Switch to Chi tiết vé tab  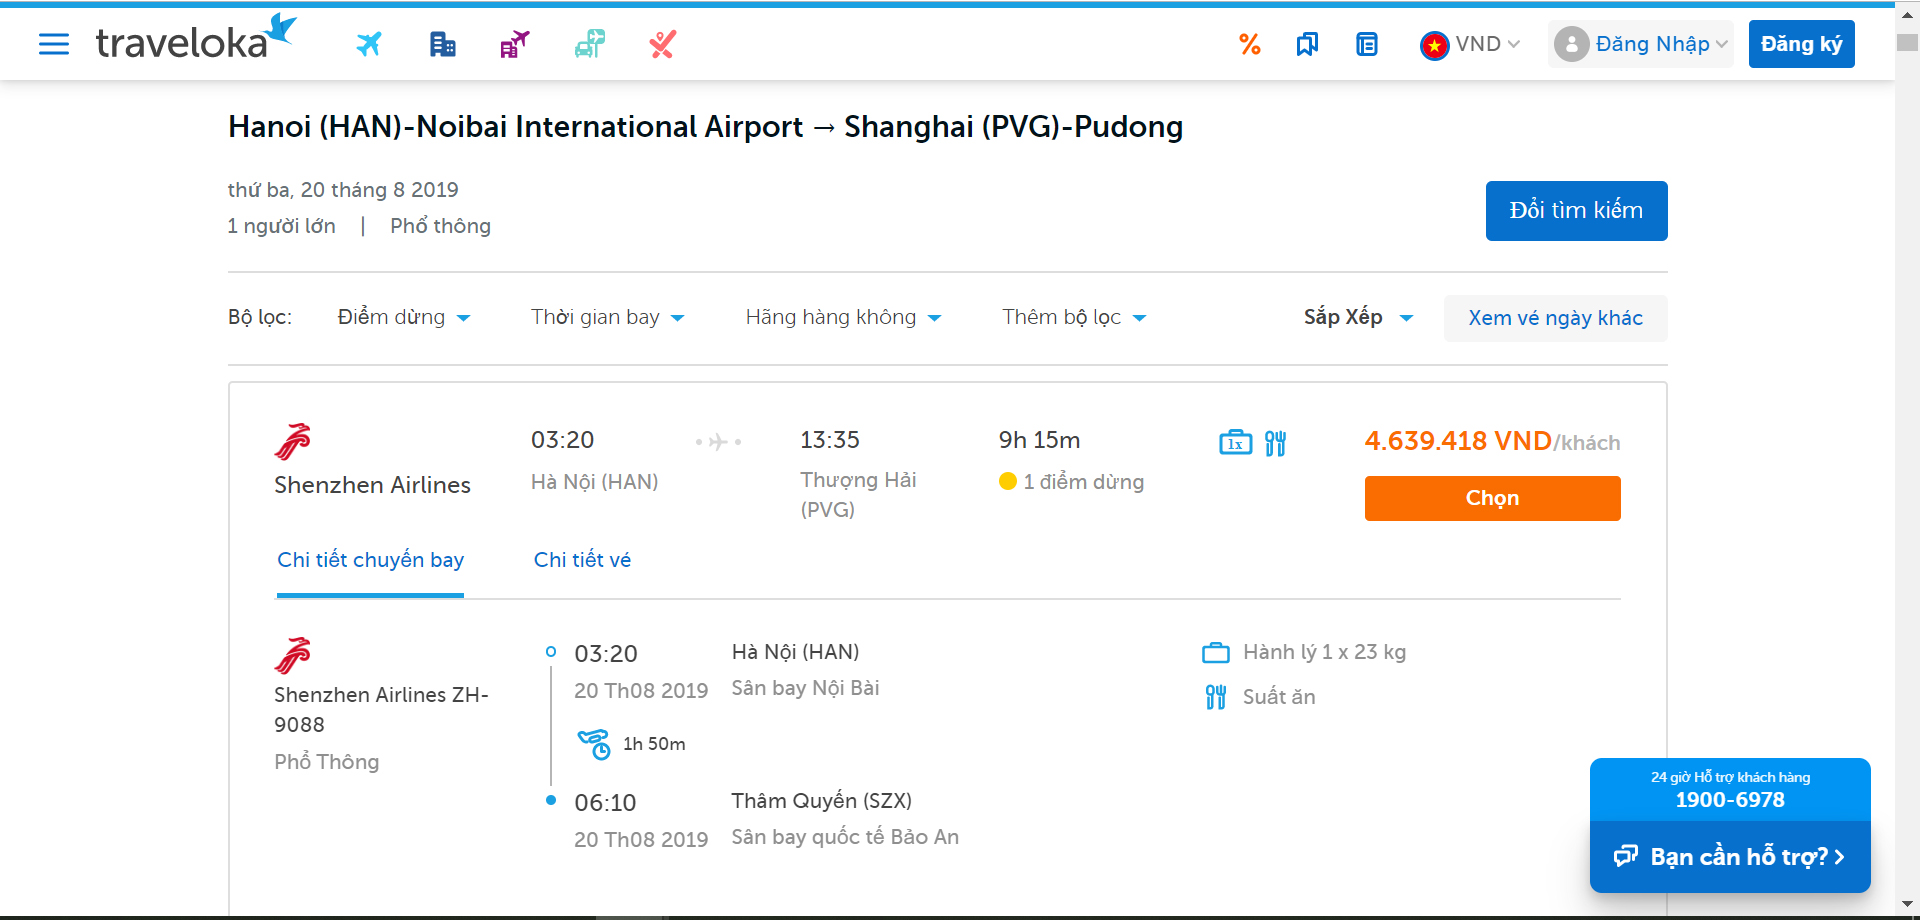tap(582, 560)
